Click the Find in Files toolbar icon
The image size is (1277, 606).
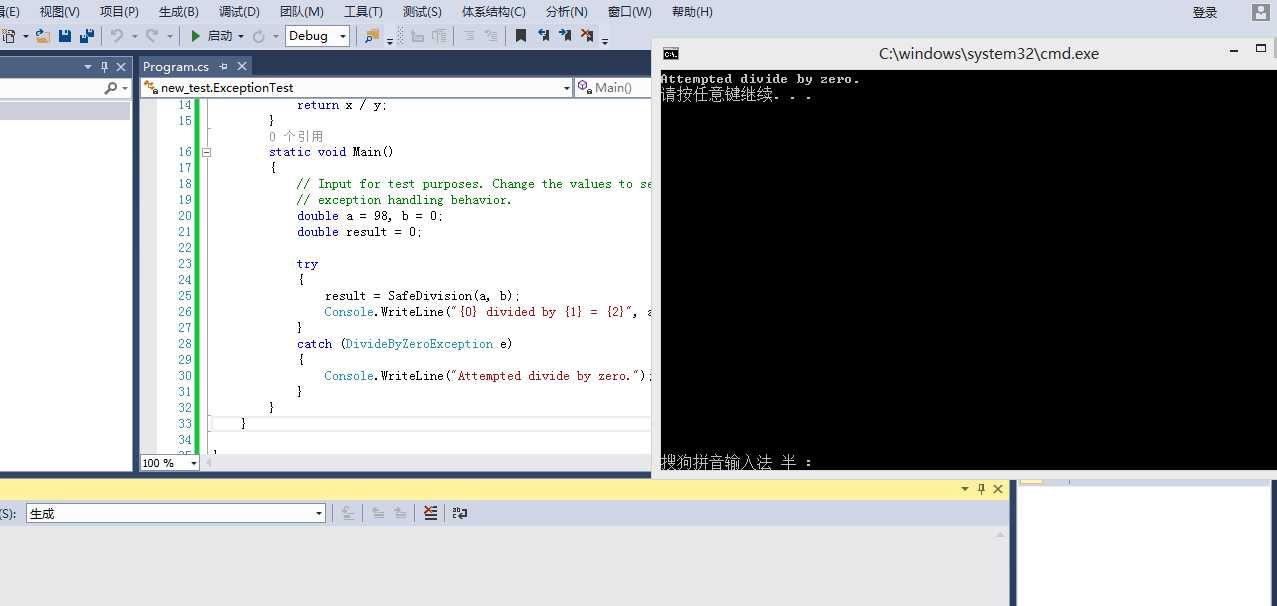[x=370, y=36]
